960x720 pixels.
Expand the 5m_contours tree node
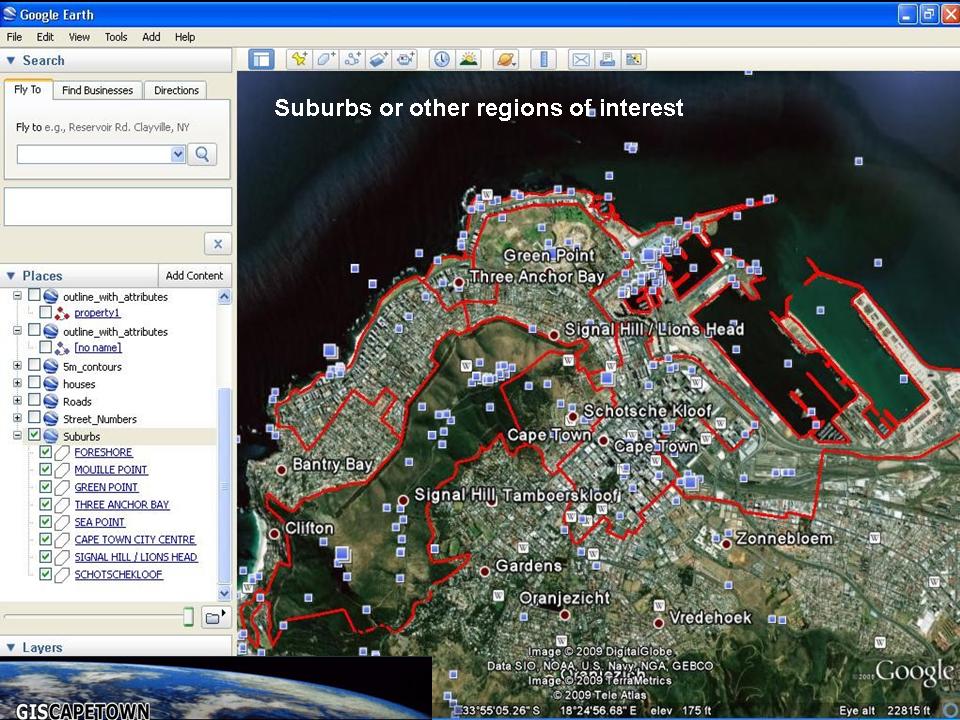coord(17,366)
